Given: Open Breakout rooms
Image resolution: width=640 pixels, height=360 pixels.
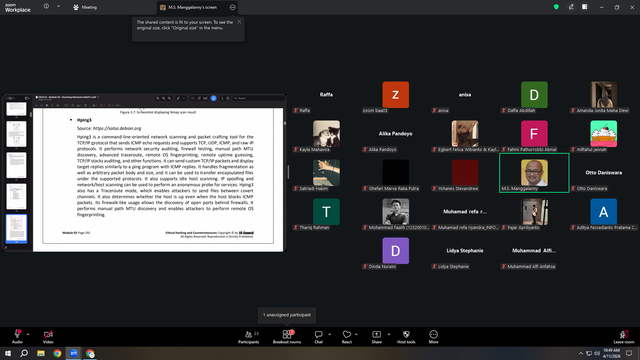Looking at the screenshot, I should pyautogui.click(x=287, y=337).
